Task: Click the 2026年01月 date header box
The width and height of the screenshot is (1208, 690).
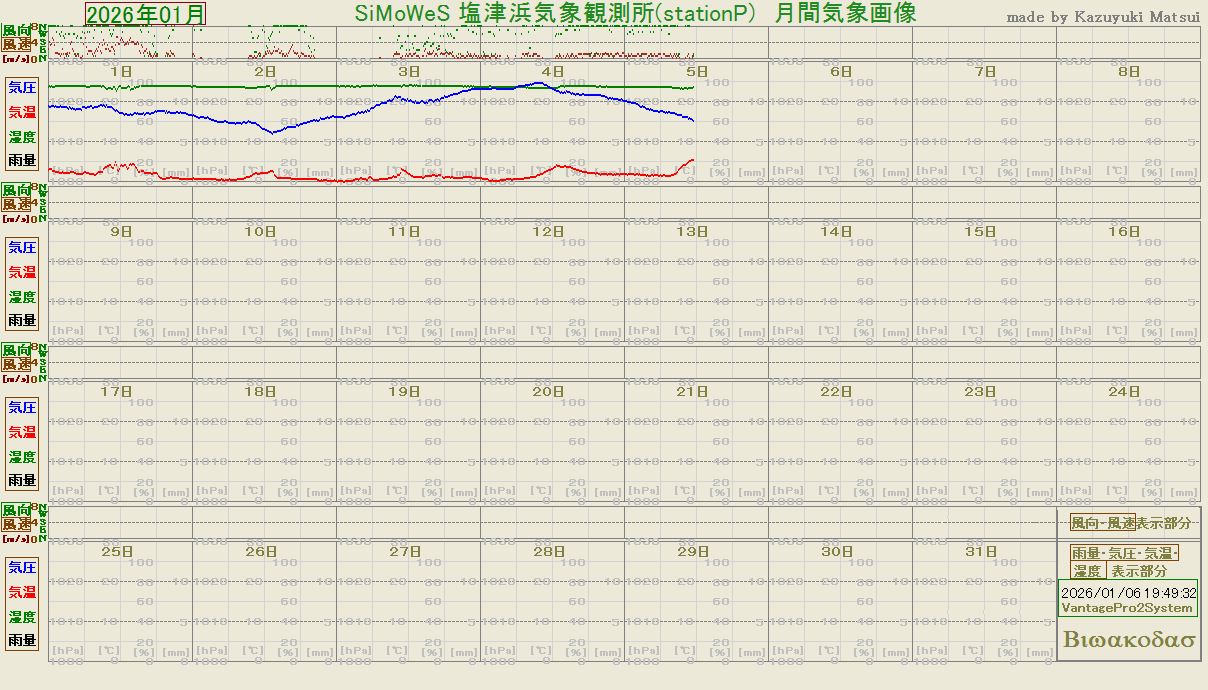Action: (146, 14)
